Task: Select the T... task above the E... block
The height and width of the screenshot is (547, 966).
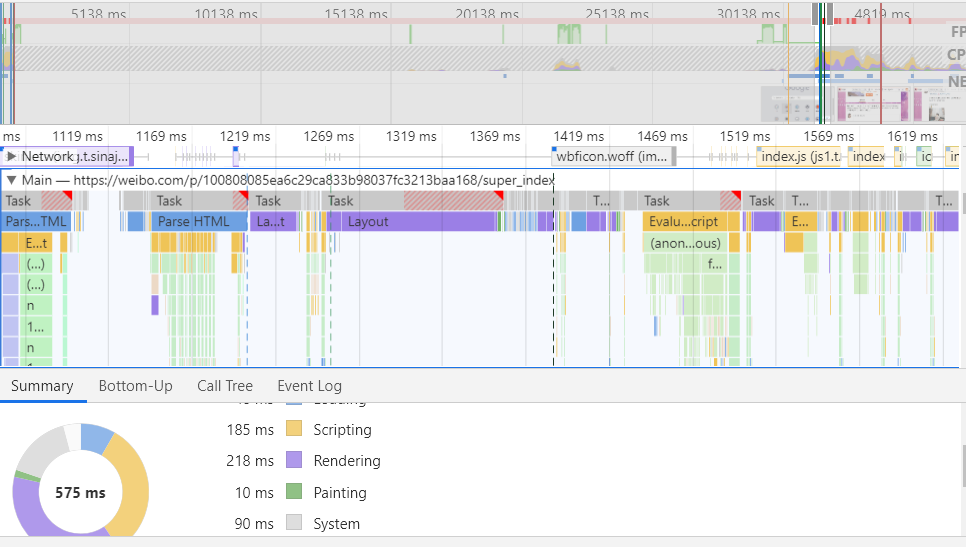Action: (800, 201)
